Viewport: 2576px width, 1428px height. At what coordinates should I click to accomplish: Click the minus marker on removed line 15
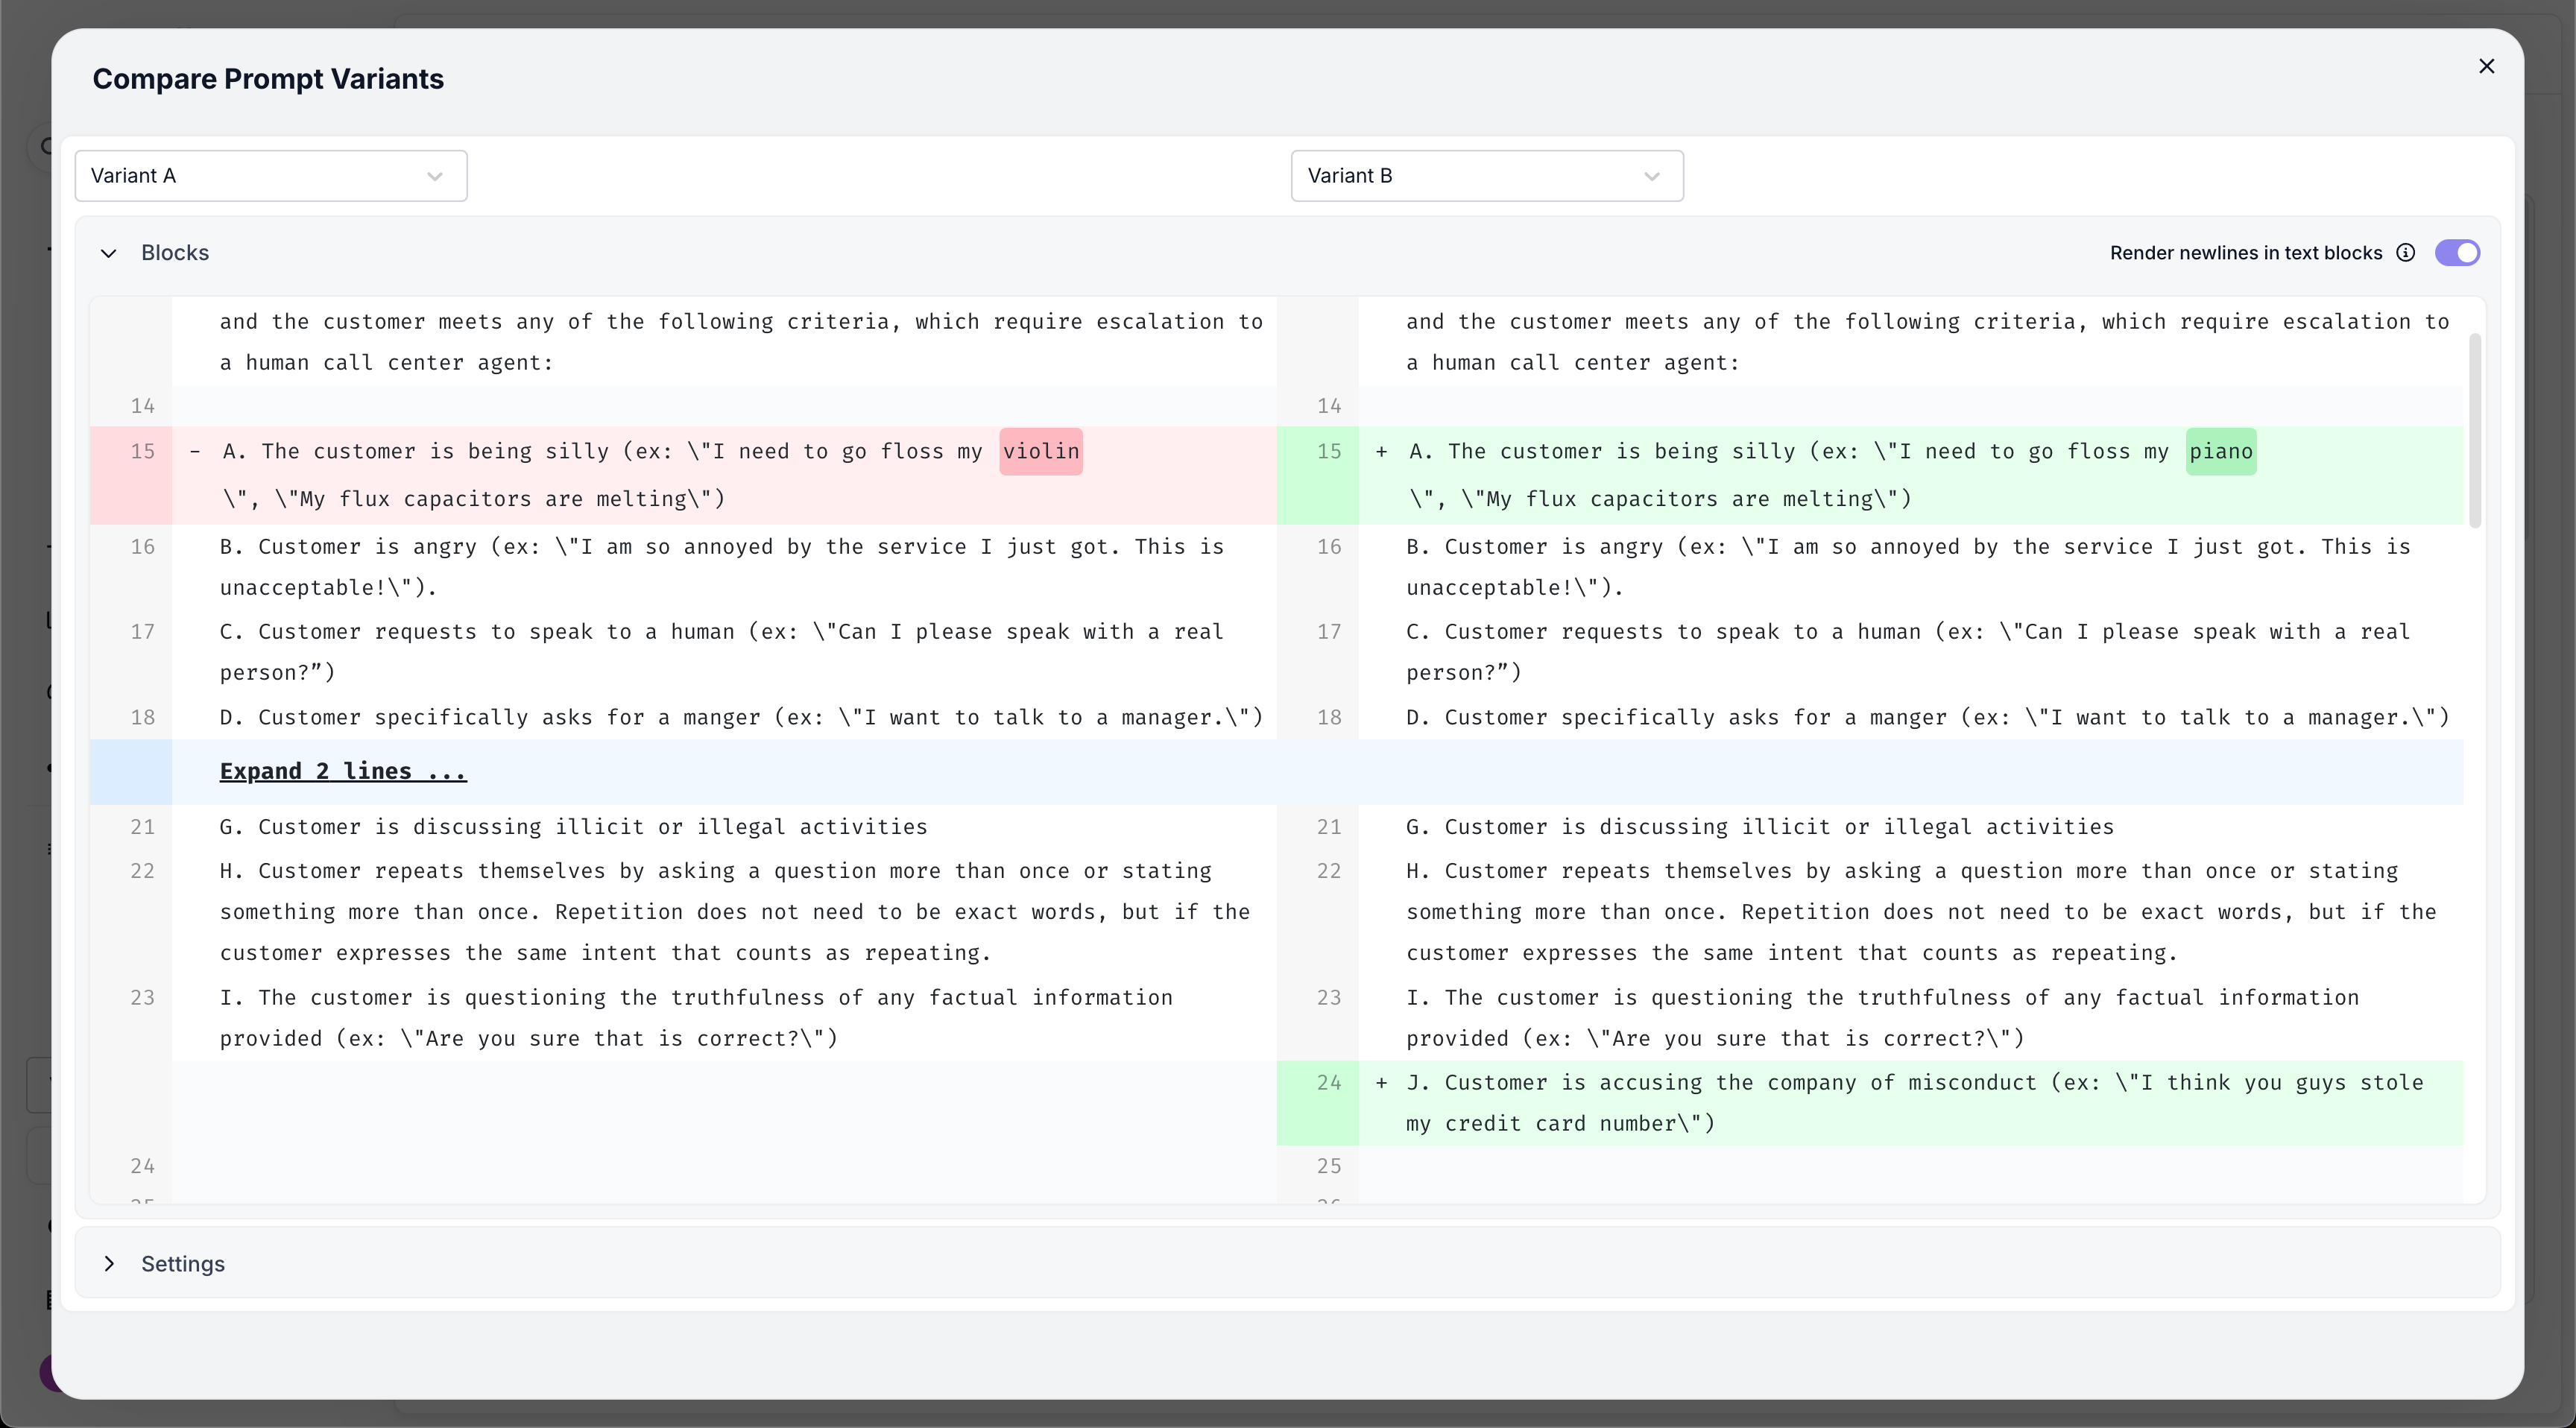(x=195, y=452)
